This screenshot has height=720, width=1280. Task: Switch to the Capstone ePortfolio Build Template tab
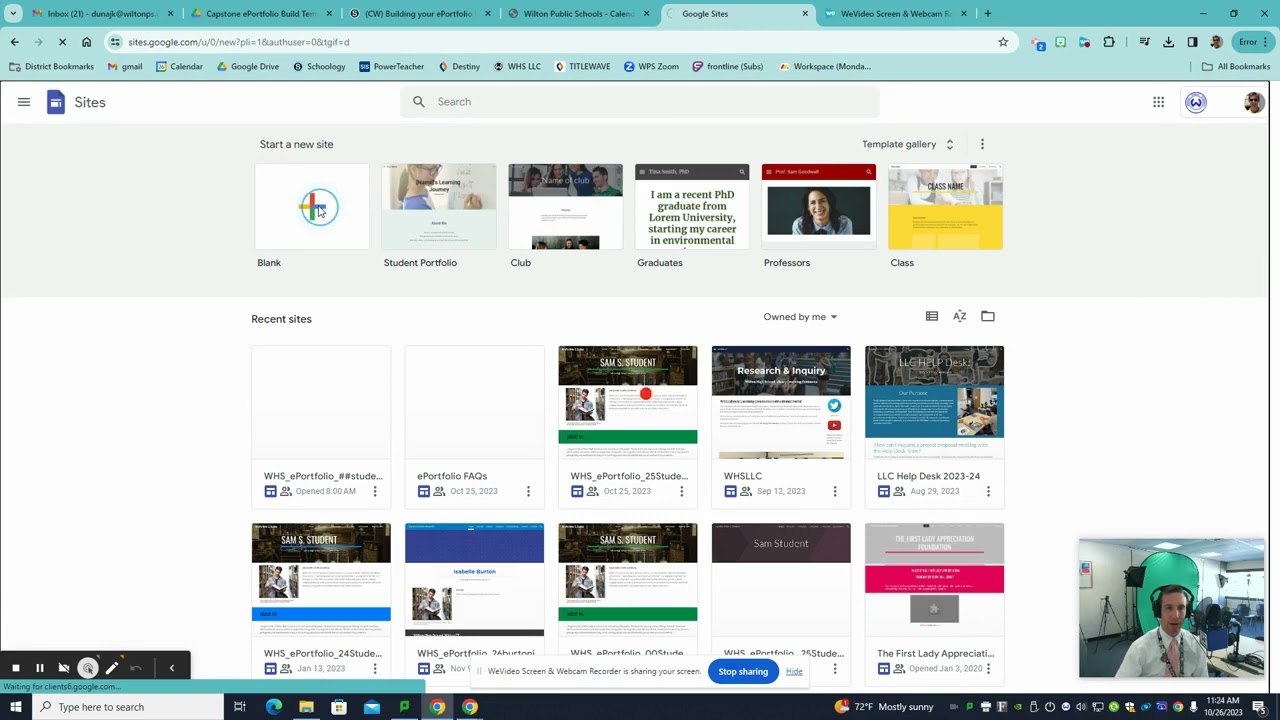[x=260, y=14]
